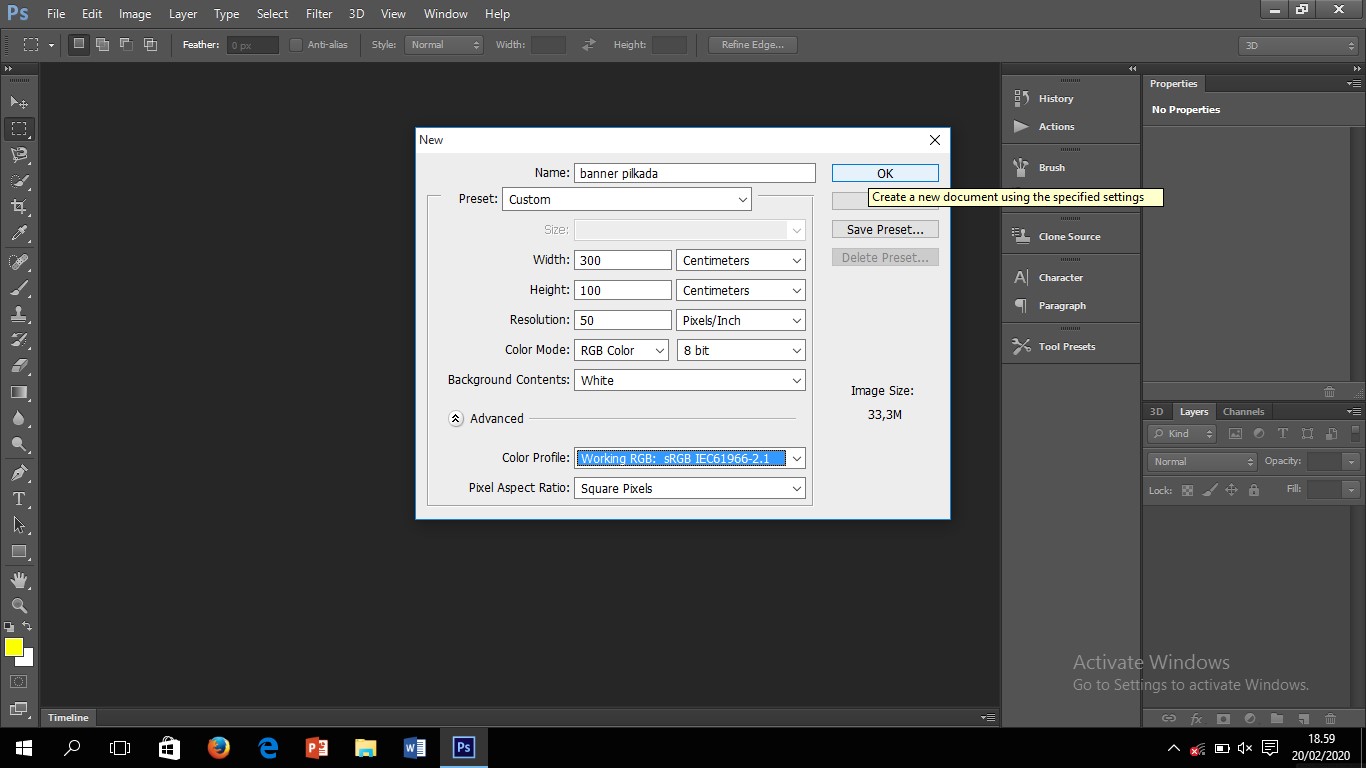The image size is (1366, 768).
Task: Open Microsoft Word from the taskbar
Action: (414, 747)
